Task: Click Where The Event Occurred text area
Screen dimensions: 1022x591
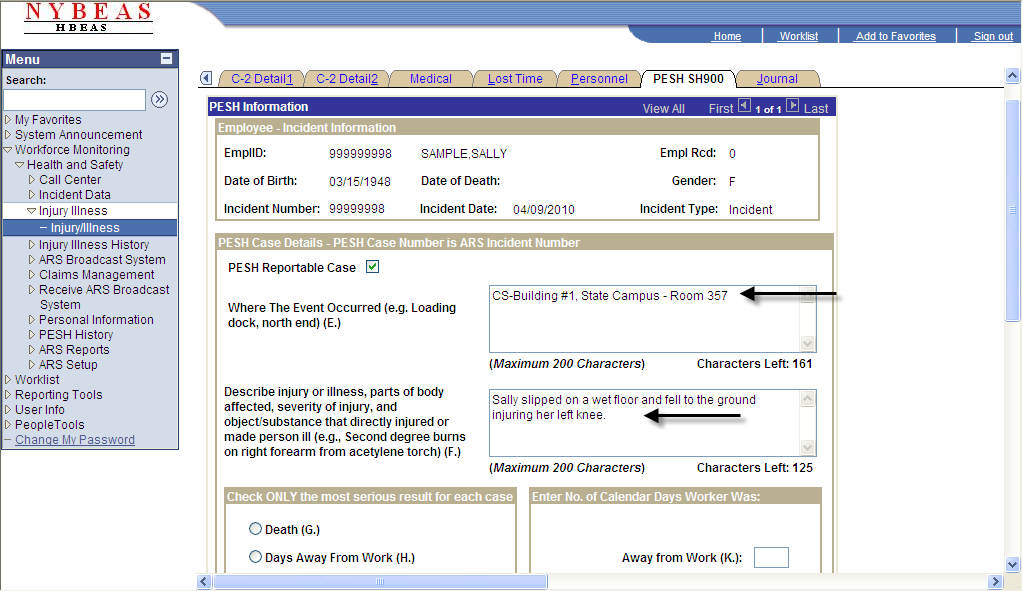Action: point(652,319)
